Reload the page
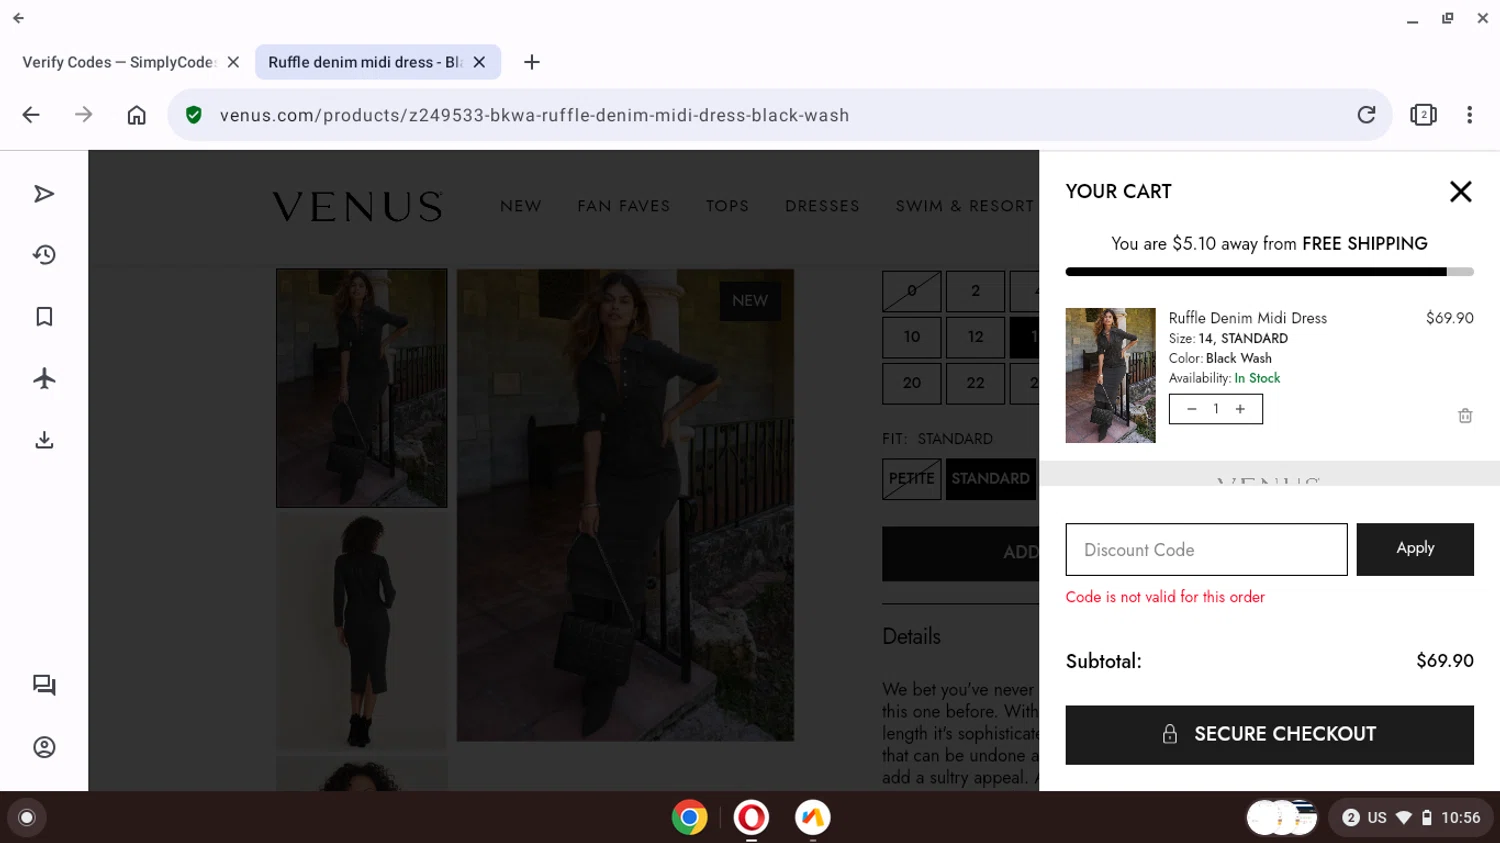Image resolution: width=1500 pixels, height=843 pixels. pos(1366,115)
